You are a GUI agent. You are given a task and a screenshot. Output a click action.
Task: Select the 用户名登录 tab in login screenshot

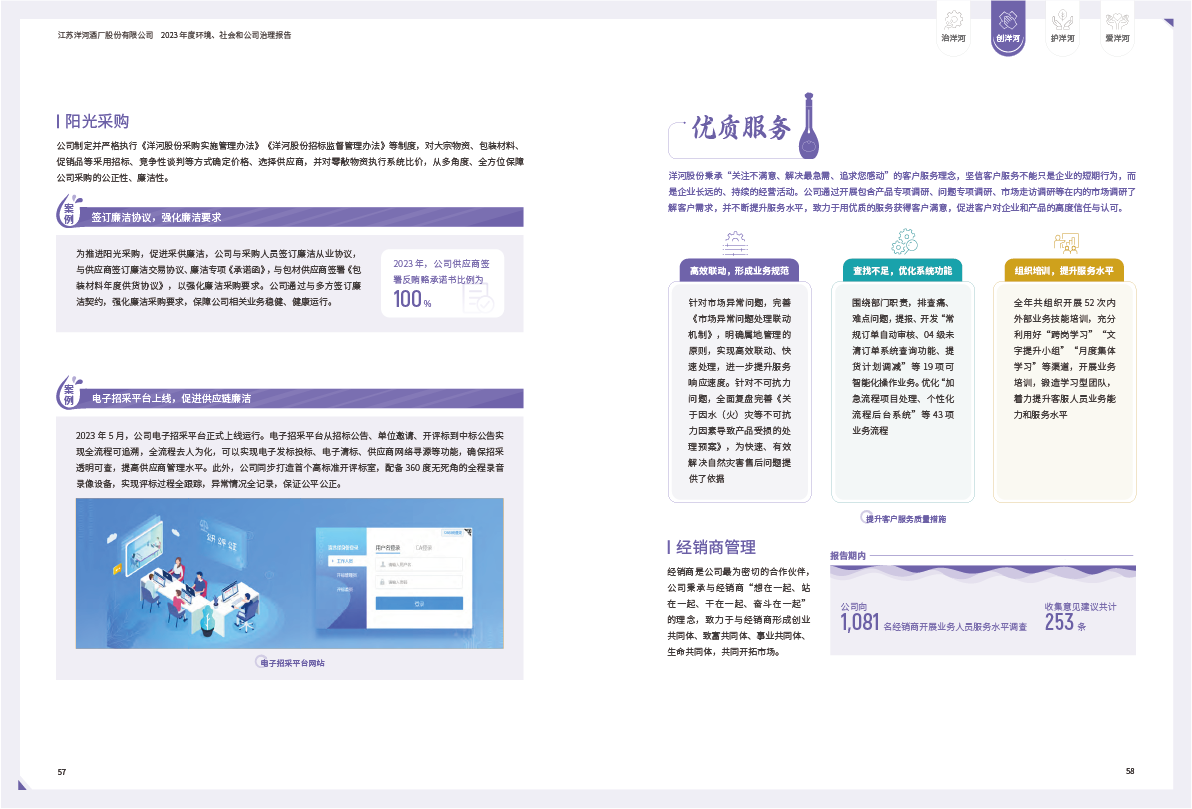388,548
